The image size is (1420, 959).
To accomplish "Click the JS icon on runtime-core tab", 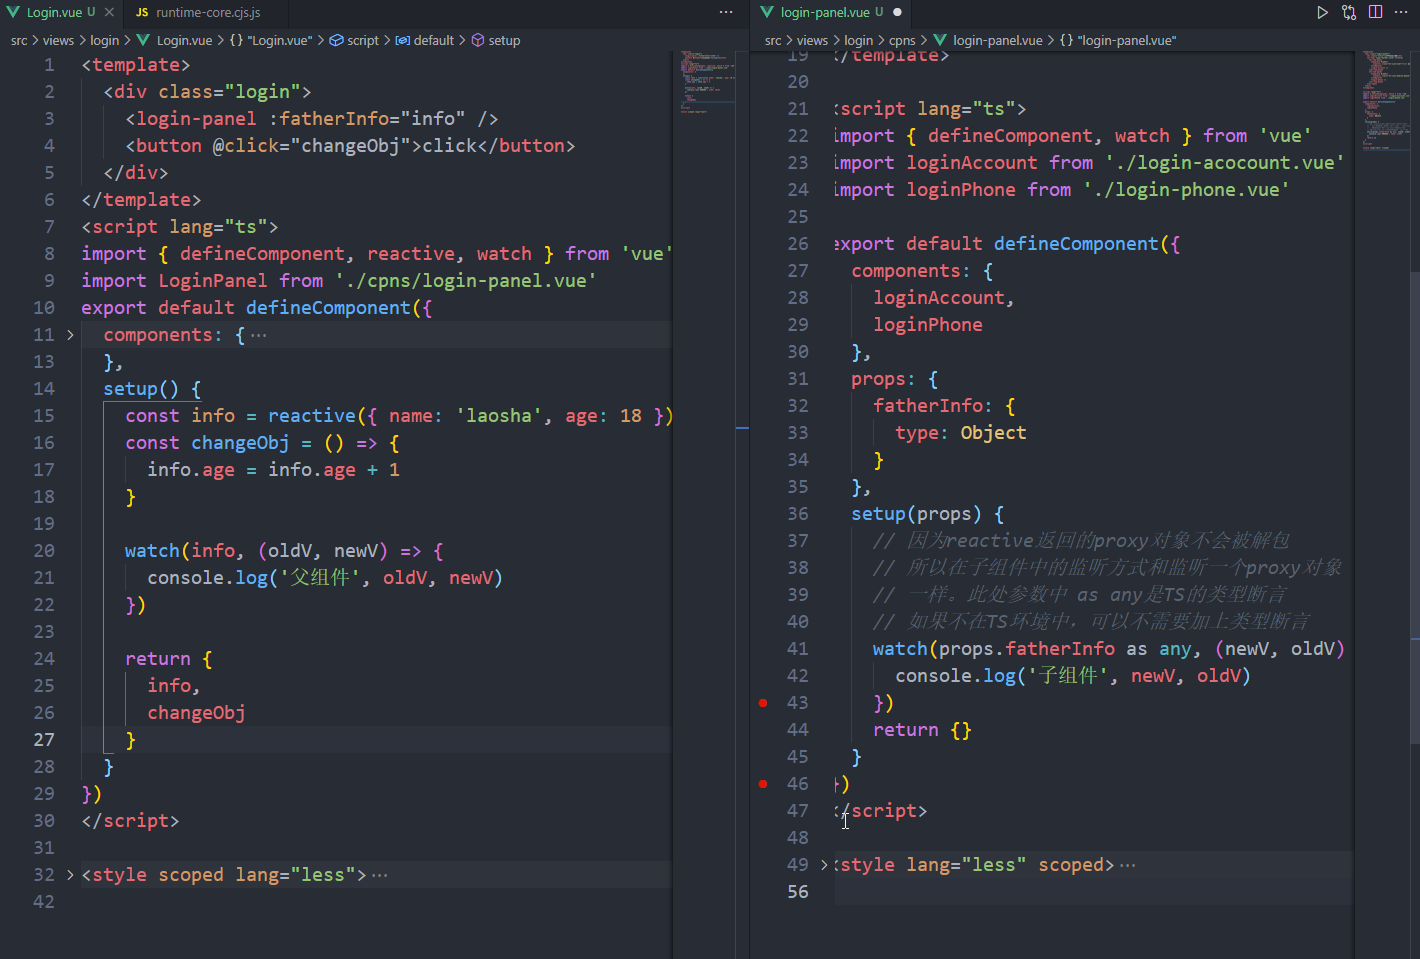I will tap(142, 13).
